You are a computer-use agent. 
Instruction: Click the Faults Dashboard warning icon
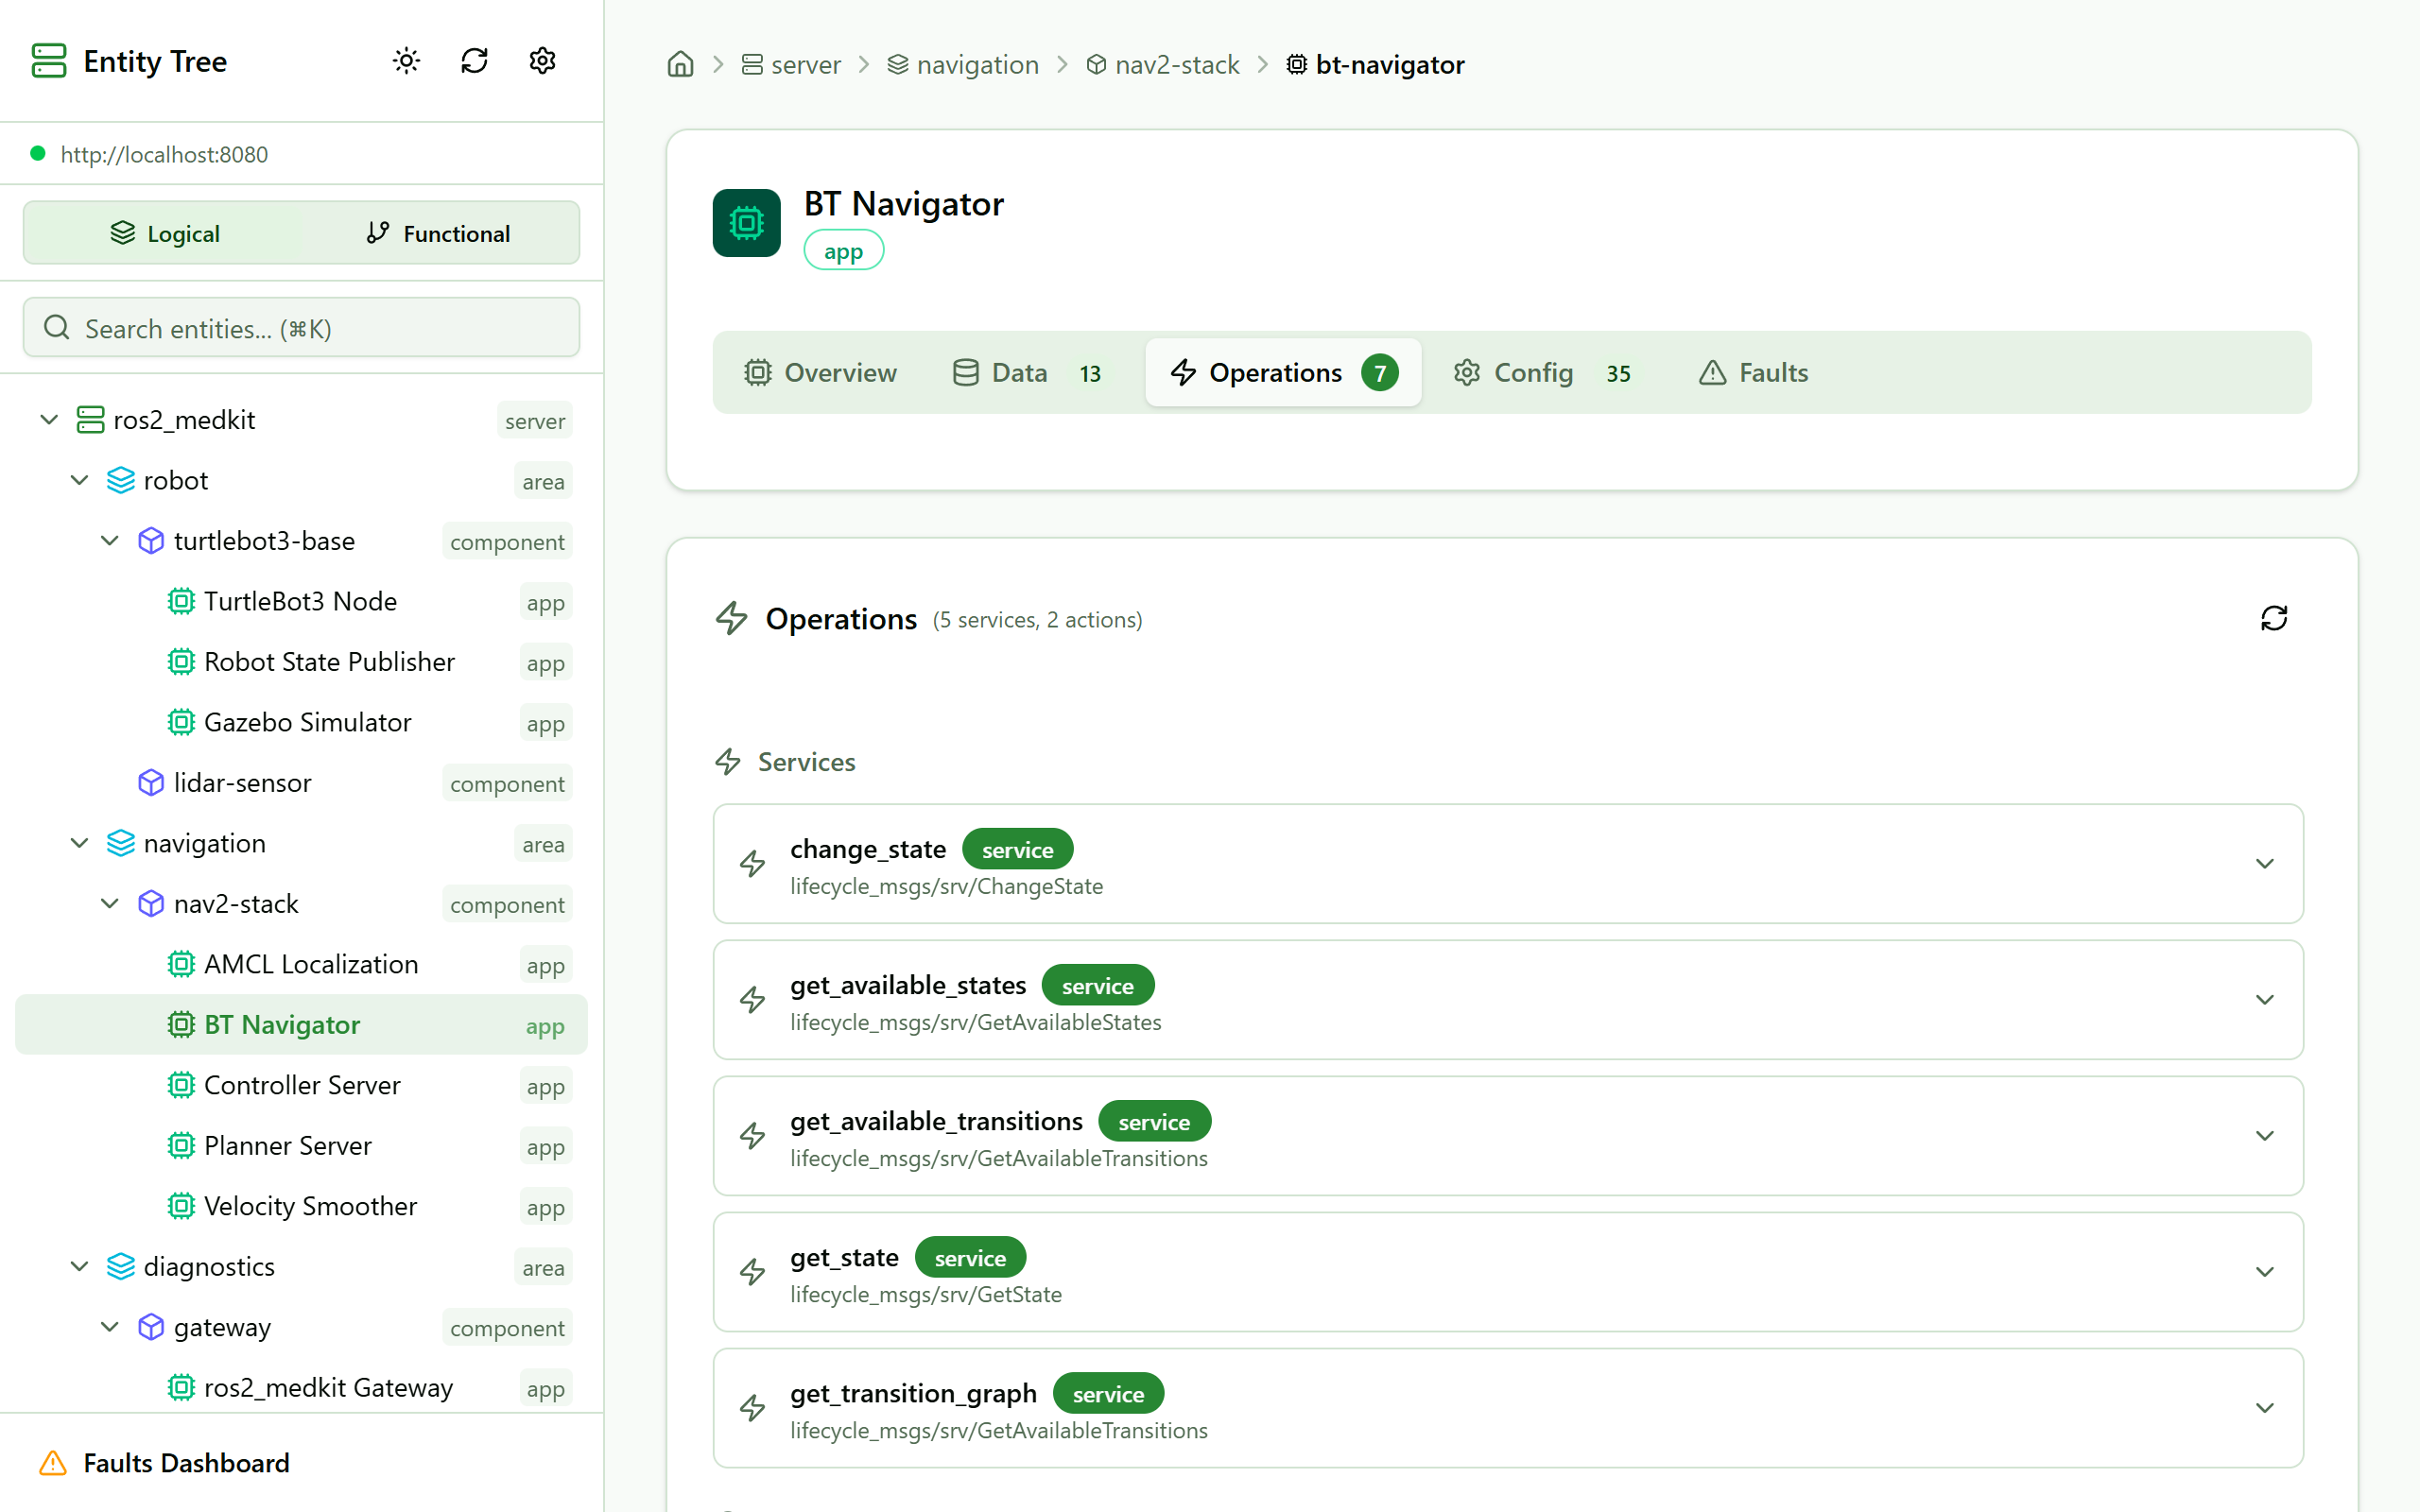tap(53, 1463)
